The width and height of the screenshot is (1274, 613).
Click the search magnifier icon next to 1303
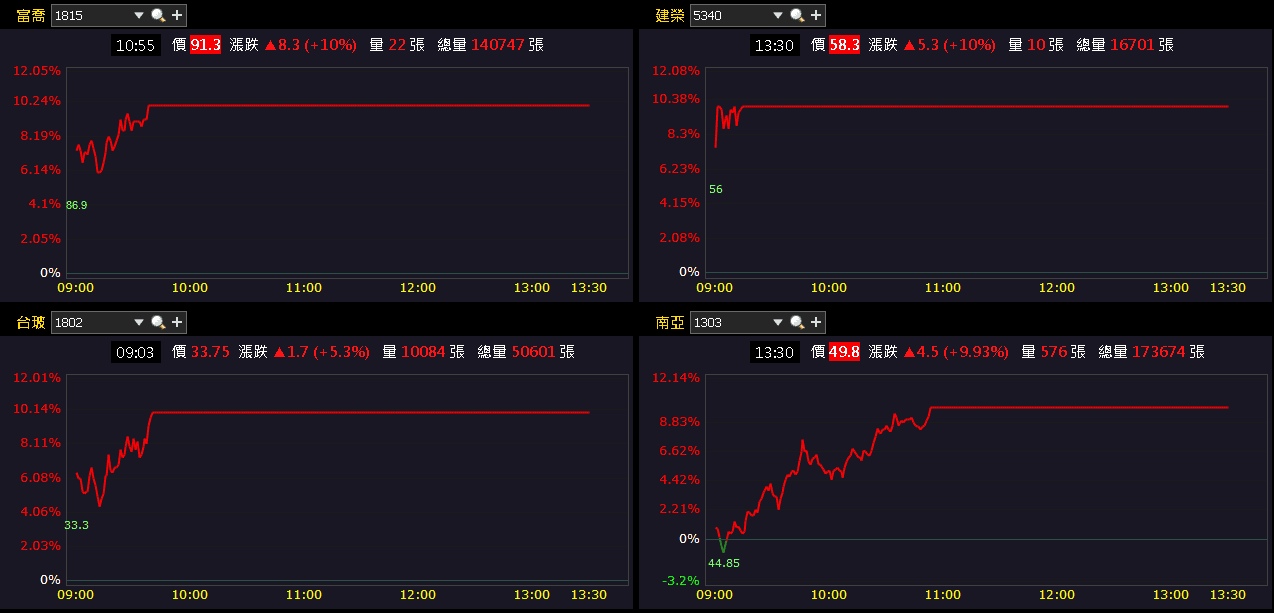[x=797, y=322]
